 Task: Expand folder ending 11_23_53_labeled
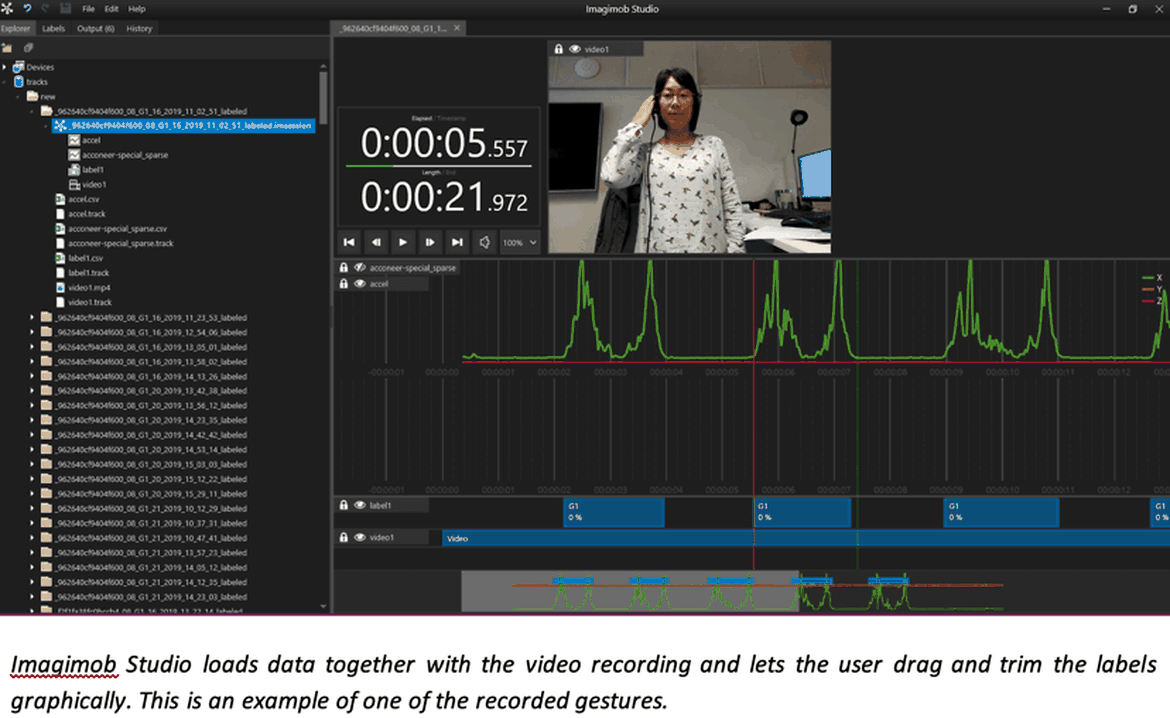click(32, 317)
